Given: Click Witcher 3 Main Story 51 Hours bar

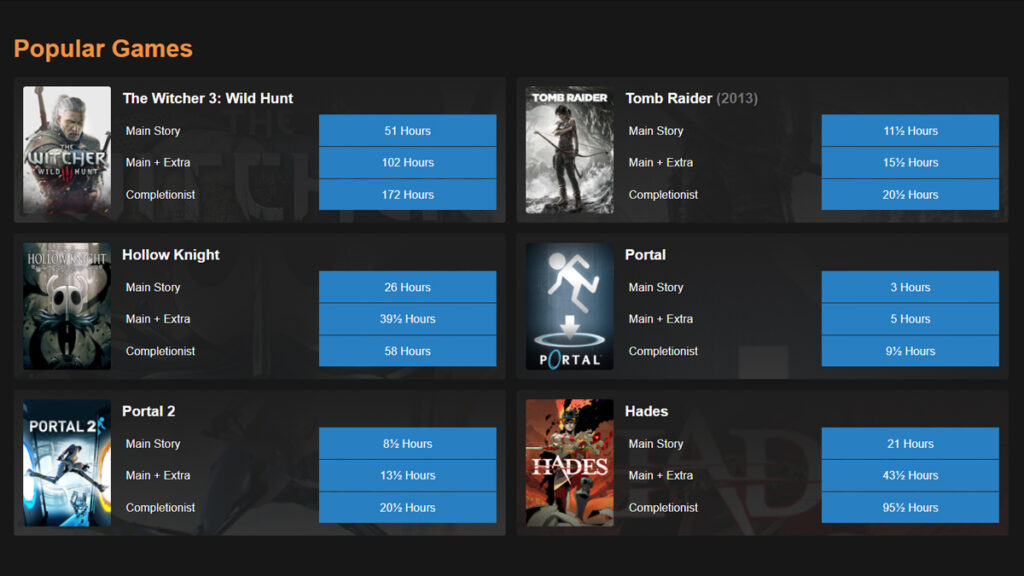Looking at the screenshot, I should [x=408, y=131].
